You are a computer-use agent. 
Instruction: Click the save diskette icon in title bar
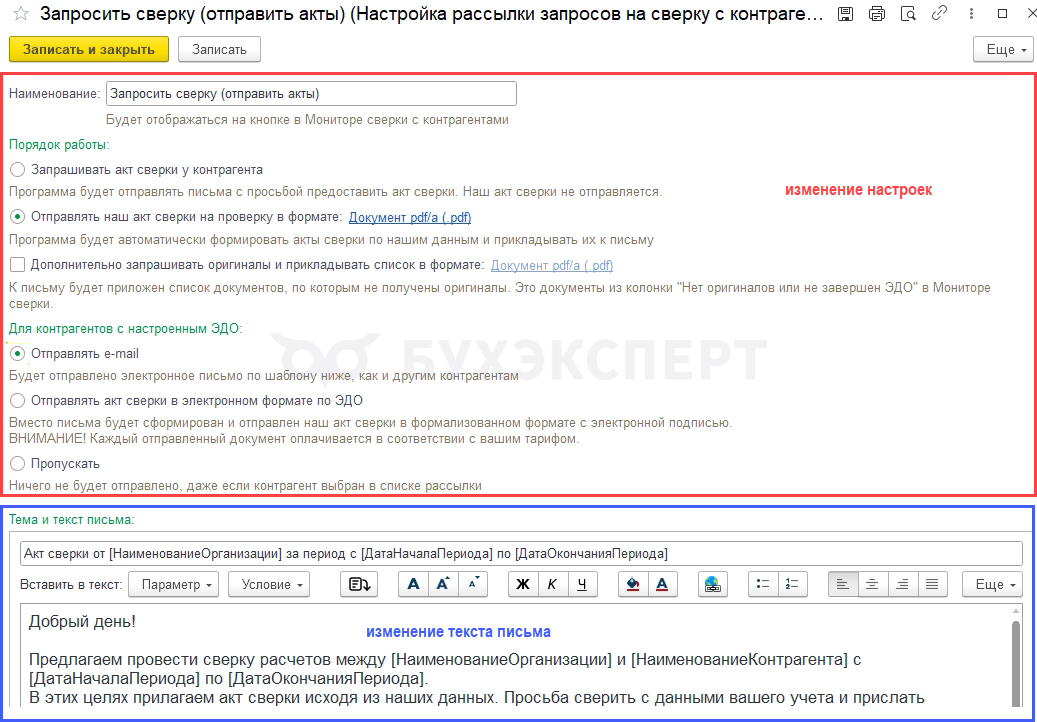[845, 13]
